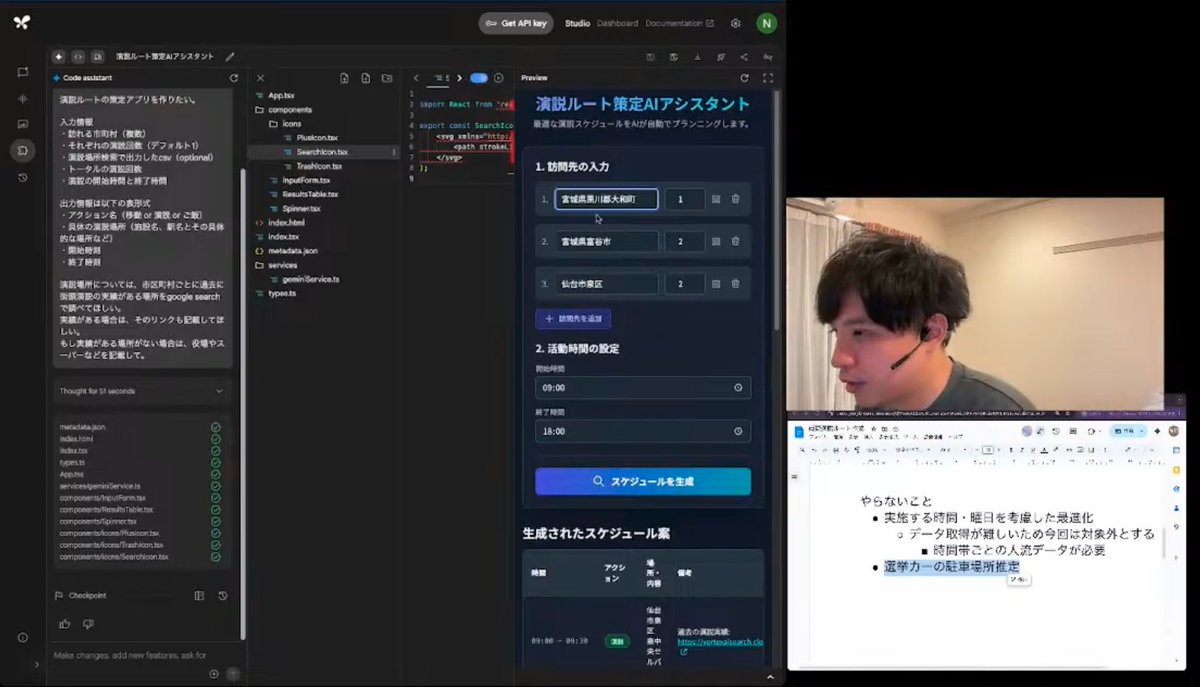Click the thumbs down feedback icon
The height and width of the screenshot is (687, 1200).
[88, 624]
